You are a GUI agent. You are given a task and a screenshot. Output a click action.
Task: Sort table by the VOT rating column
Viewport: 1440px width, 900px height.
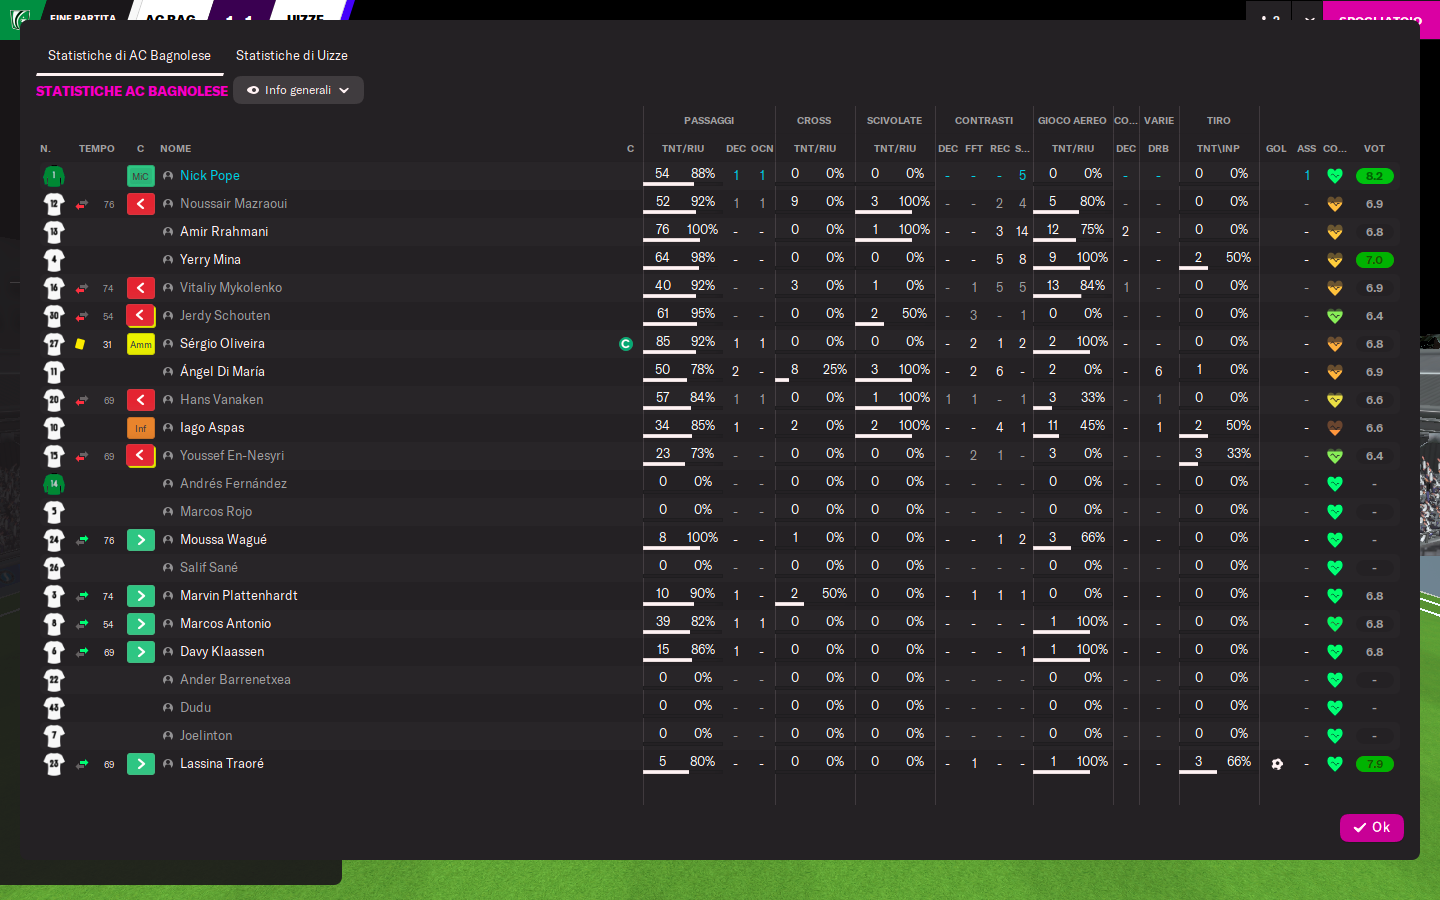[x=1374, y=148]
